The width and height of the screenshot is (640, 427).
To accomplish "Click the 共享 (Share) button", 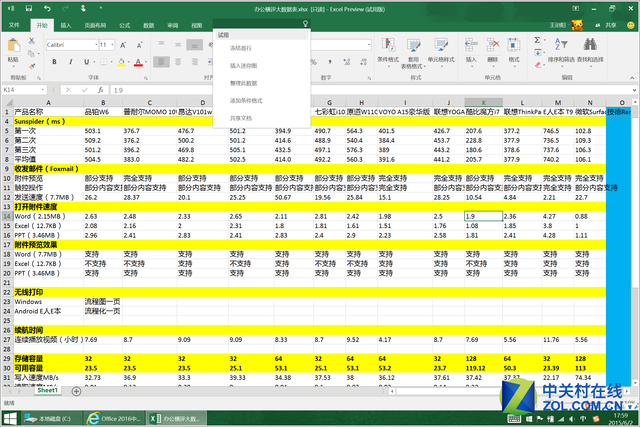I will [607, 25].
